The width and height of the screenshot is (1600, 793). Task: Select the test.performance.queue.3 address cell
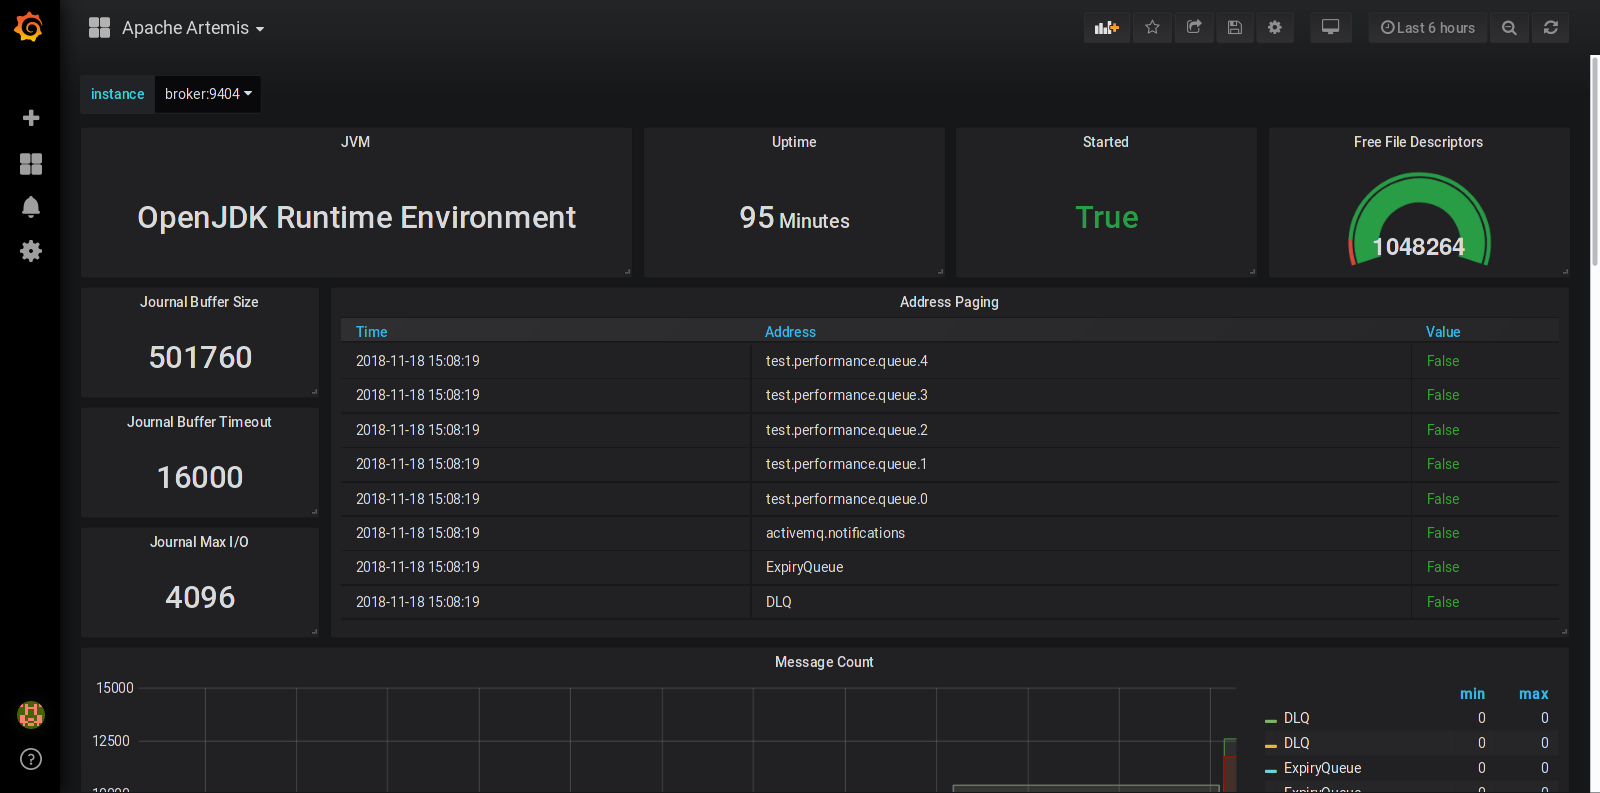tap(847, 395)
